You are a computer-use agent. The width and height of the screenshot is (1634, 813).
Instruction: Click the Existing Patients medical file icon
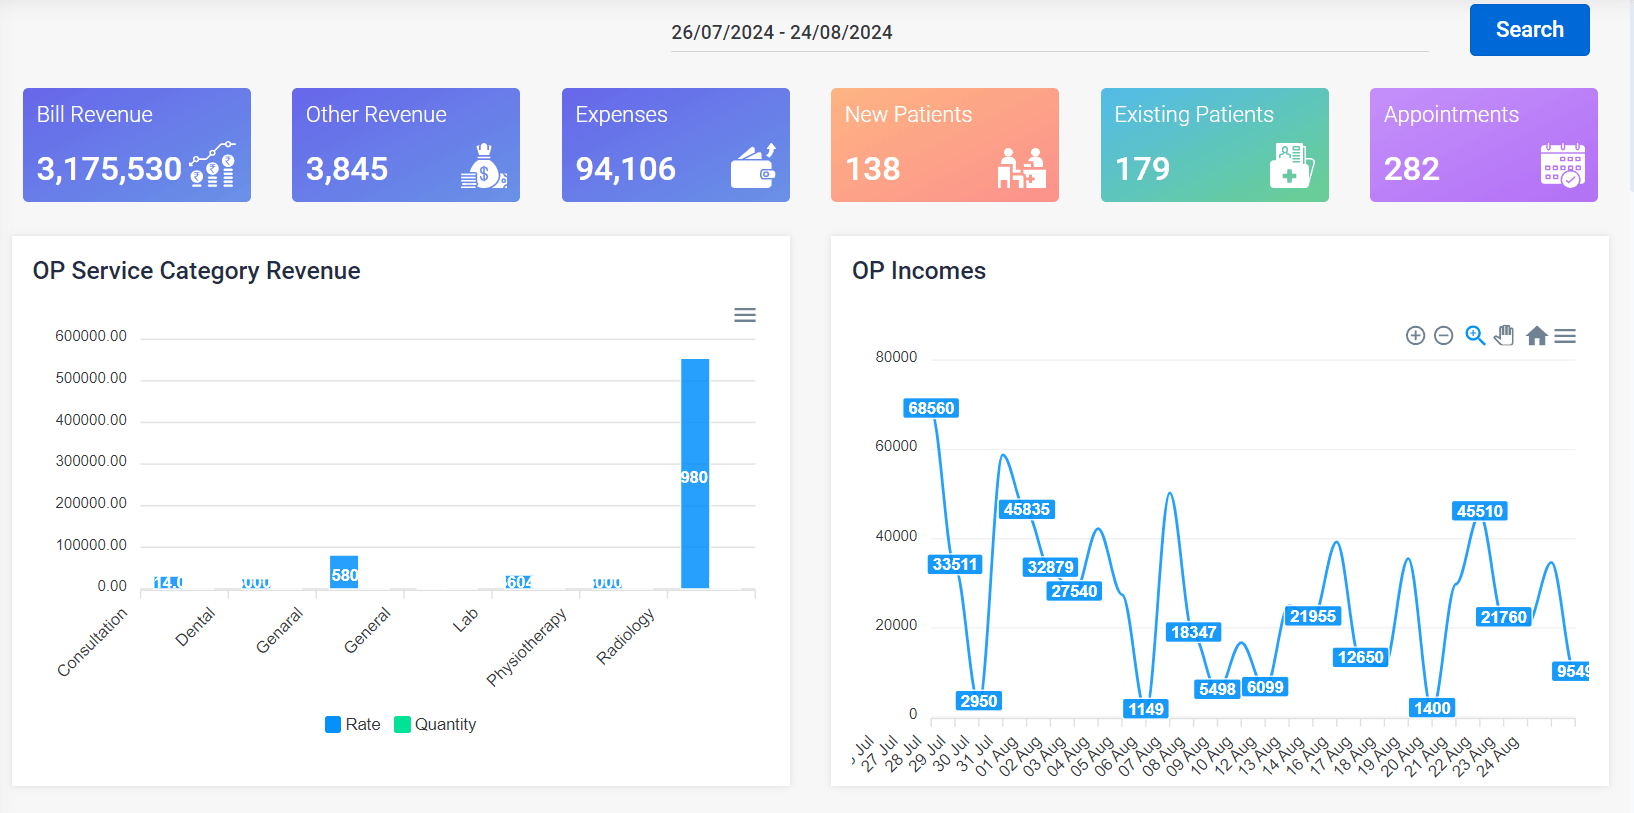click(x=1291, y=166)
